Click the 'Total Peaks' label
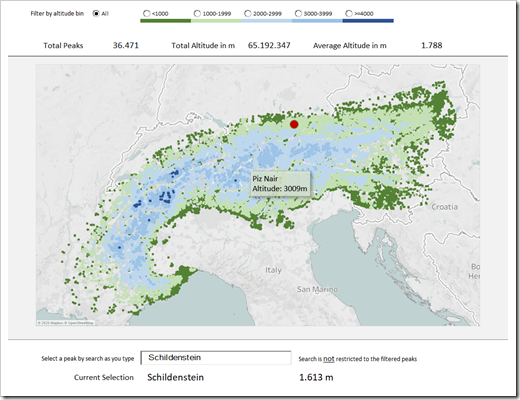The height and width of the screenshot is (400, 520). 63,46
